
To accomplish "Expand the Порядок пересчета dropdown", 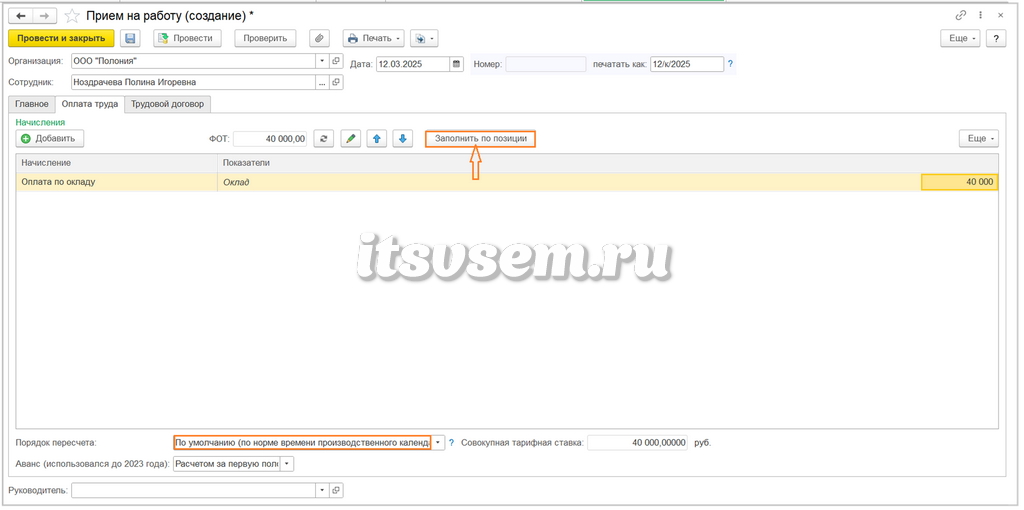I will tap(438, 443).
